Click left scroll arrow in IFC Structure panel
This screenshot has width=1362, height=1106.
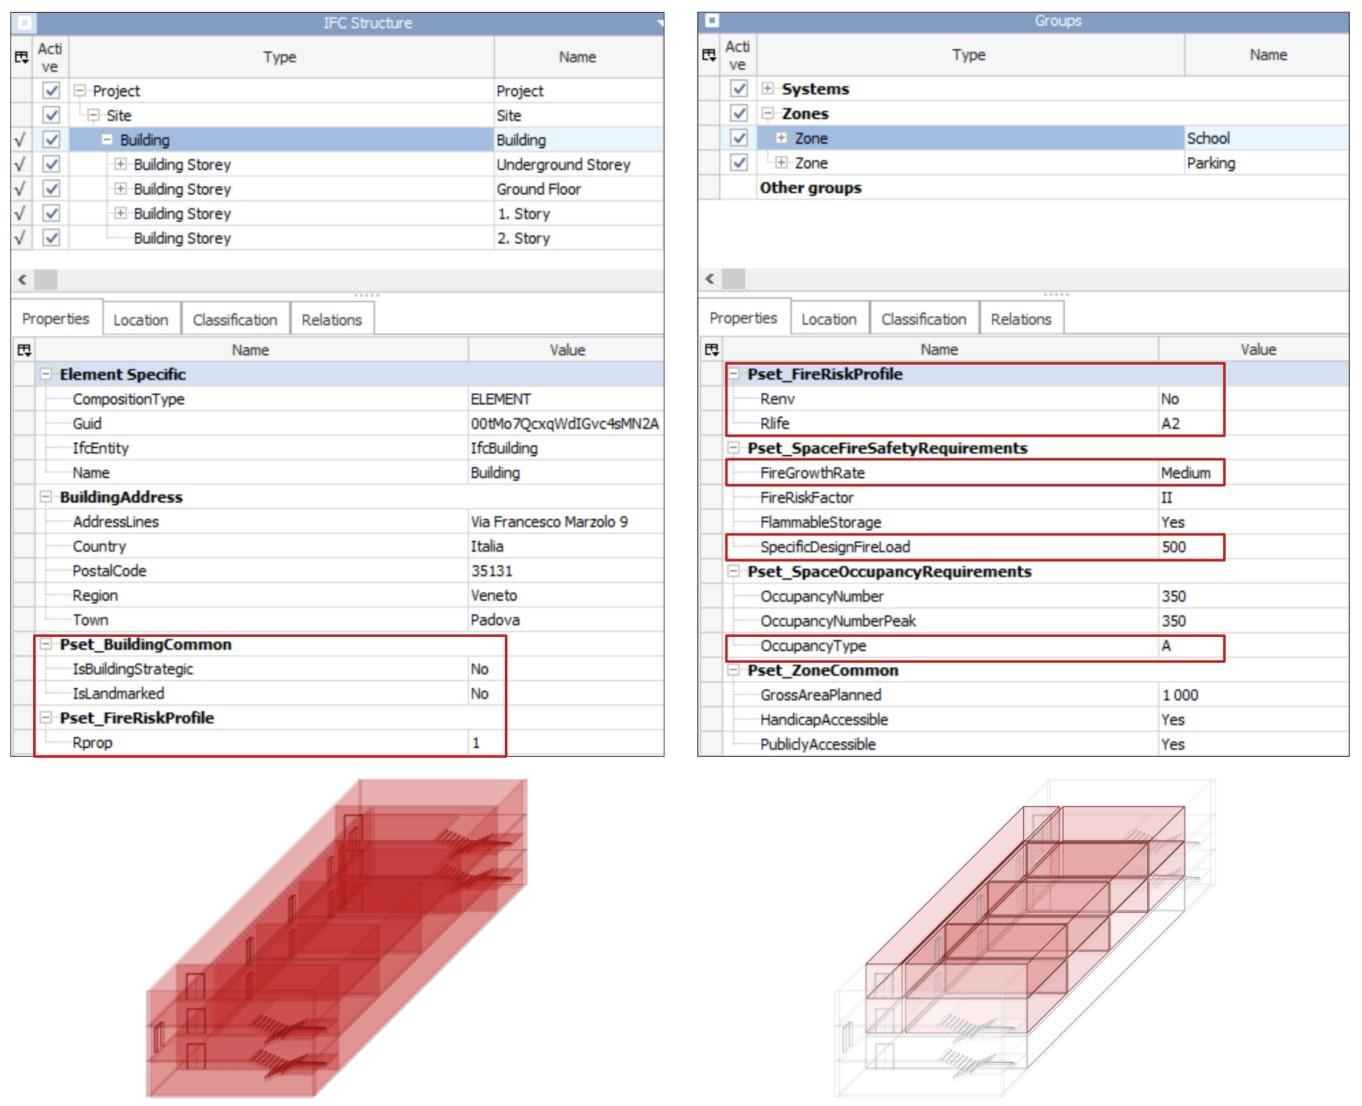[22, 280]
